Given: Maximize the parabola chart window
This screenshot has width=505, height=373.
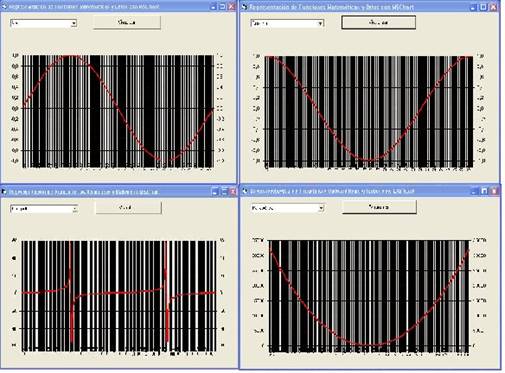Looking at the screenshot, I should [484, 191].
